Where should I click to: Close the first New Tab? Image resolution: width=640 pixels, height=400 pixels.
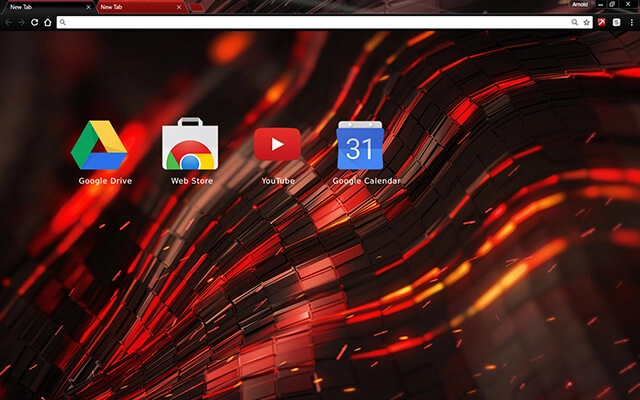pos(88,7)
